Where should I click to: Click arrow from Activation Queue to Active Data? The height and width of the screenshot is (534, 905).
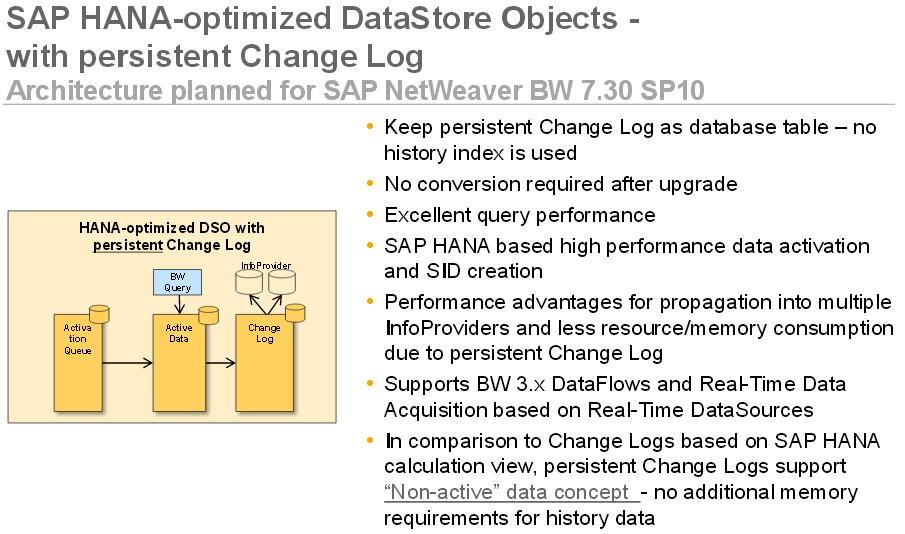click(126, 362)
